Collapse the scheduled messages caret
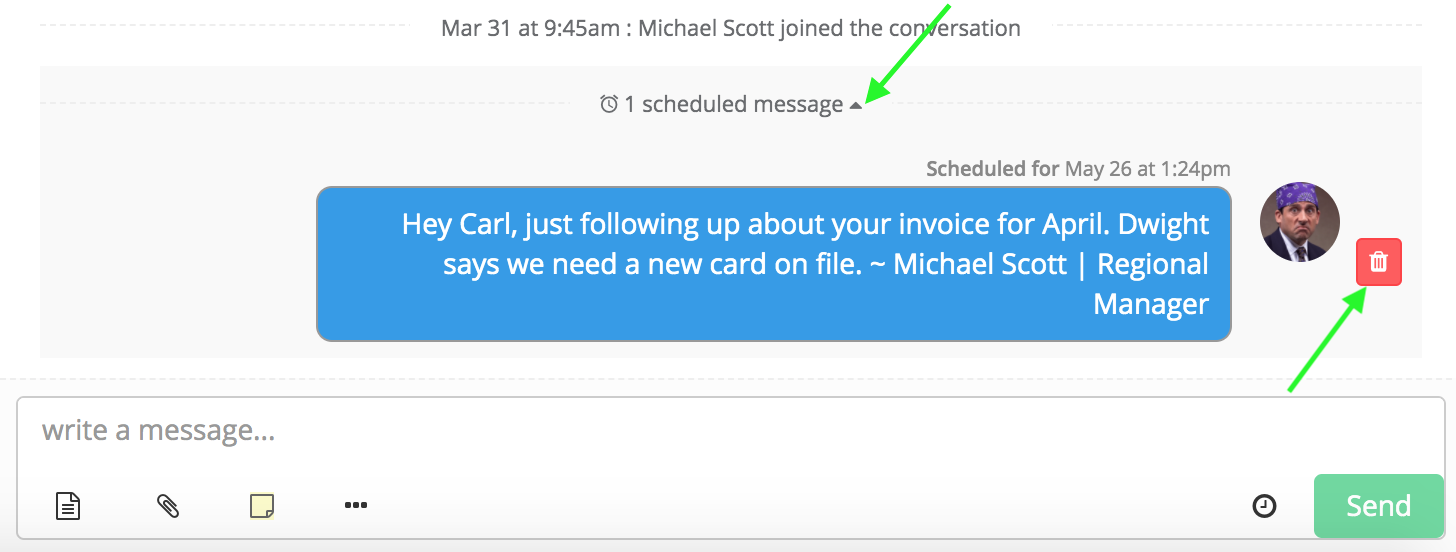The height and width of the screenshot is (552, 1456). tap(855, 105)
